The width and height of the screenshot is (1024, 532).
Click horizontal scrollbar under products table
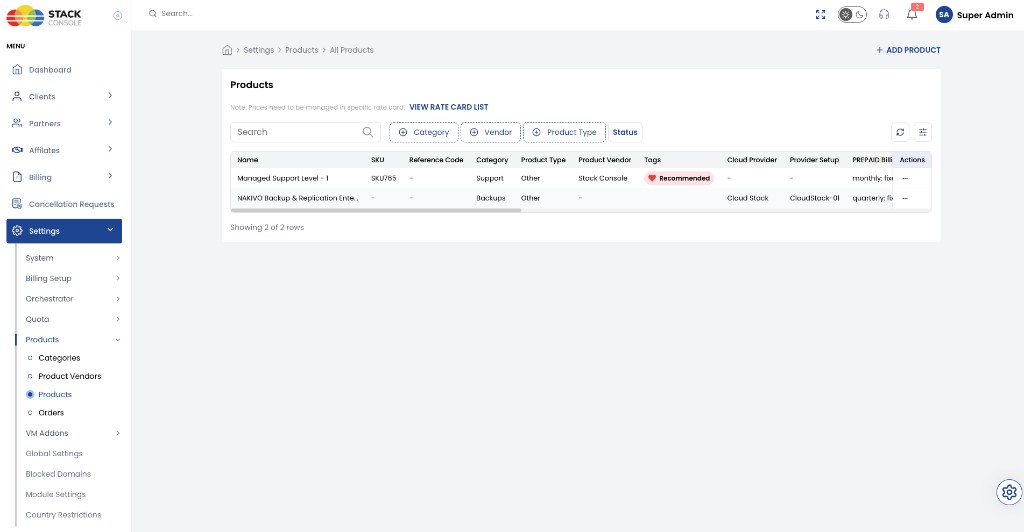coord(376,210)
